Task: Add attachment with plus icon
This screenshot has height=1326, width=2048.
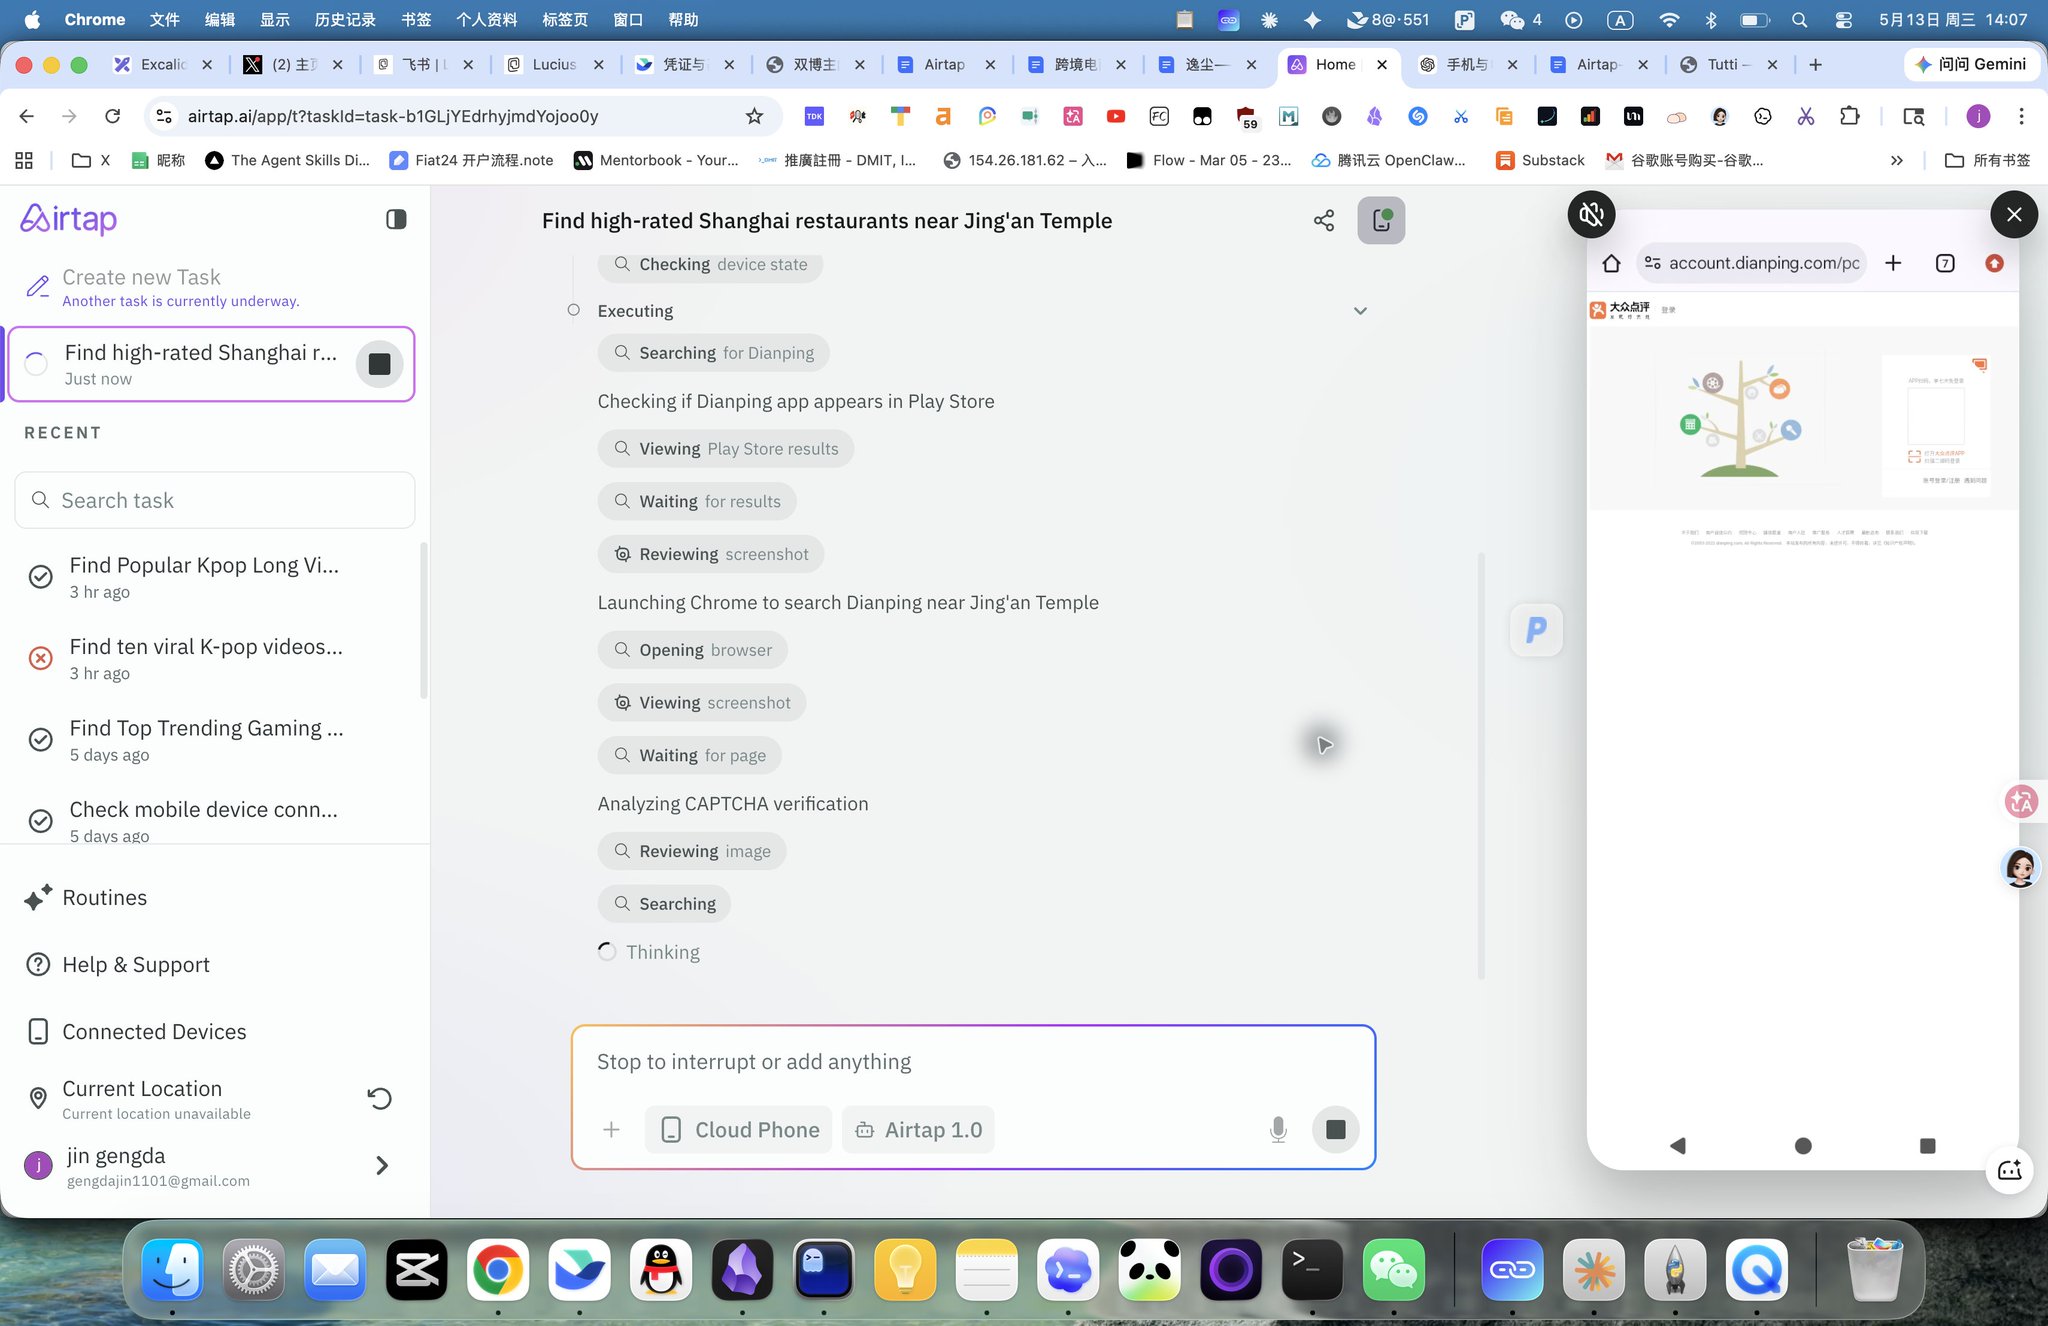Action: (x=611, y=1129)
